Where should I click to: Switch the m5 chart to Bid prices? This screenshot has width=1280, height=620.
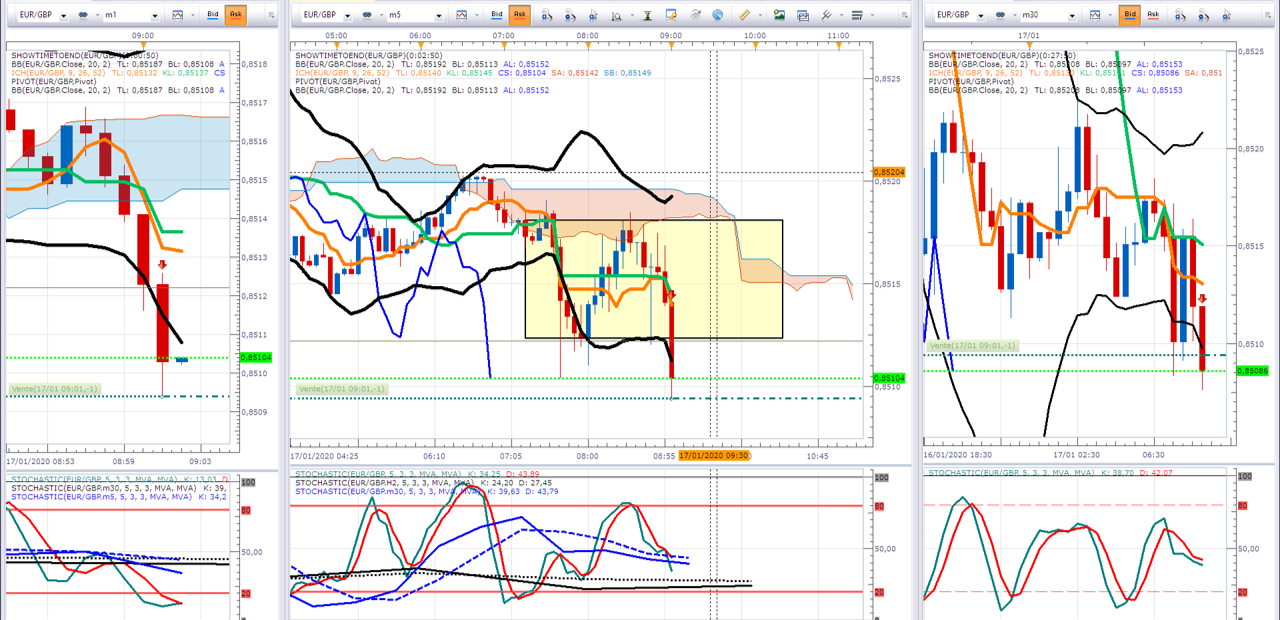(x=496, y=16)
